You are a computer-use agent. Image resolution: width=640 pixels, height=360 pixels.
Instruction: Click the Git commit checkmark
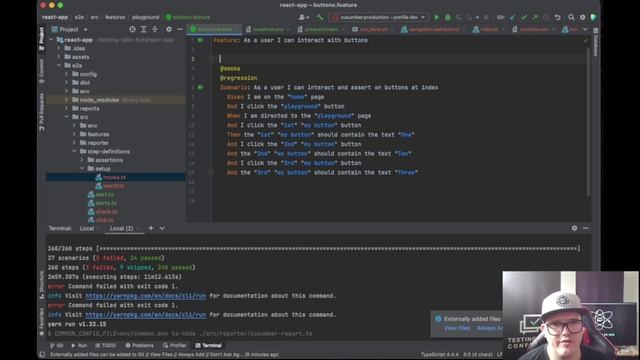tap(524, 17)
